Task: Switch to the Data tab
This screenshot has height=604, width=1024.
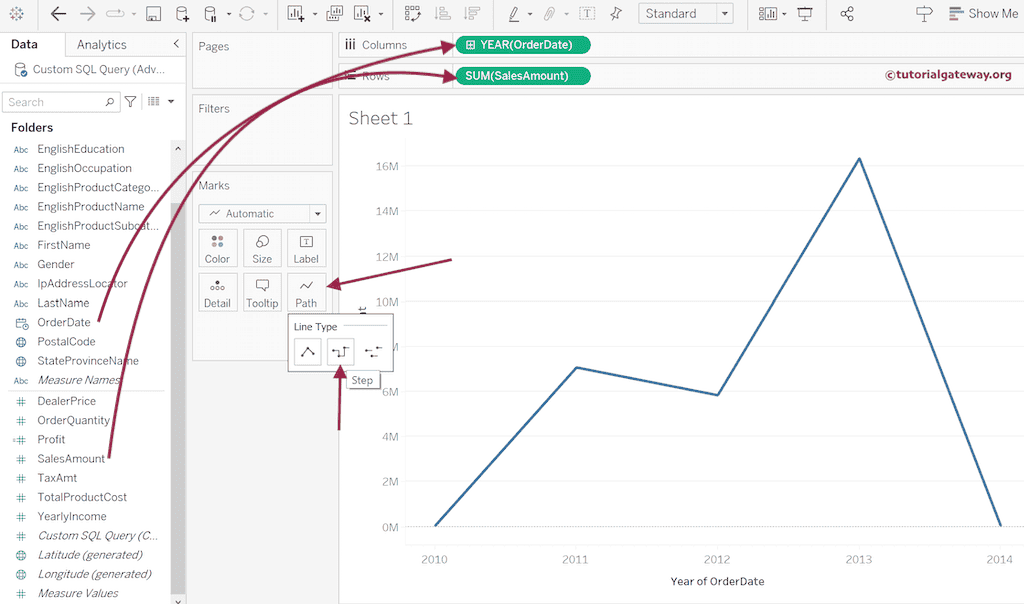Action: tap(24, 44)
